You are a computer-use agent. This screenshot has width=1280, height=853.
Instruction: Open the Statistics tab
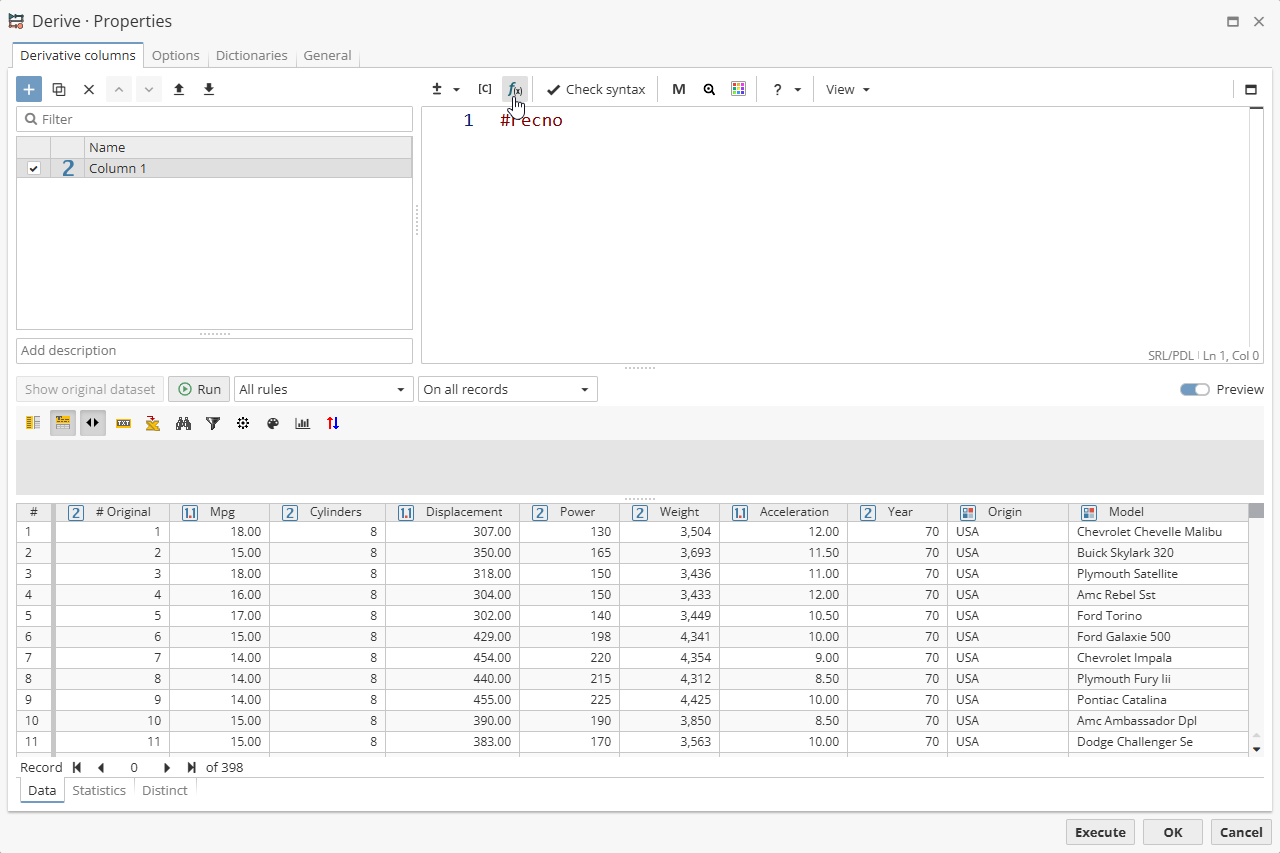(99, 790)
